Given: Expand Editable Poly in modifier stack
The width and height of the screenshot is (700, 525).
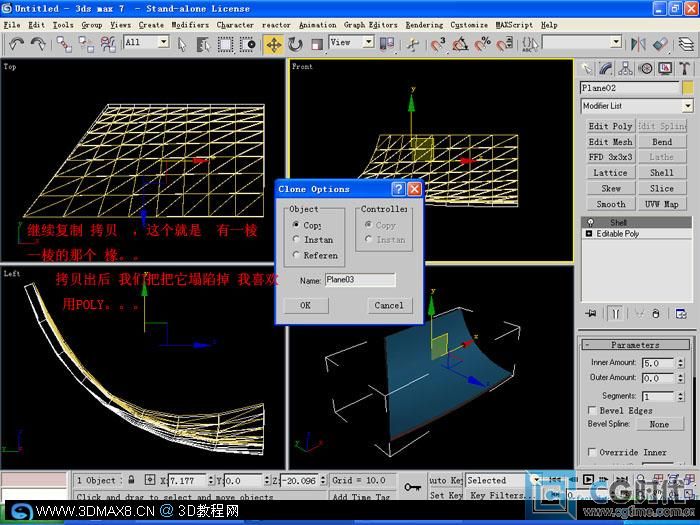Looking at the screenshot, I should pos(589,233).
